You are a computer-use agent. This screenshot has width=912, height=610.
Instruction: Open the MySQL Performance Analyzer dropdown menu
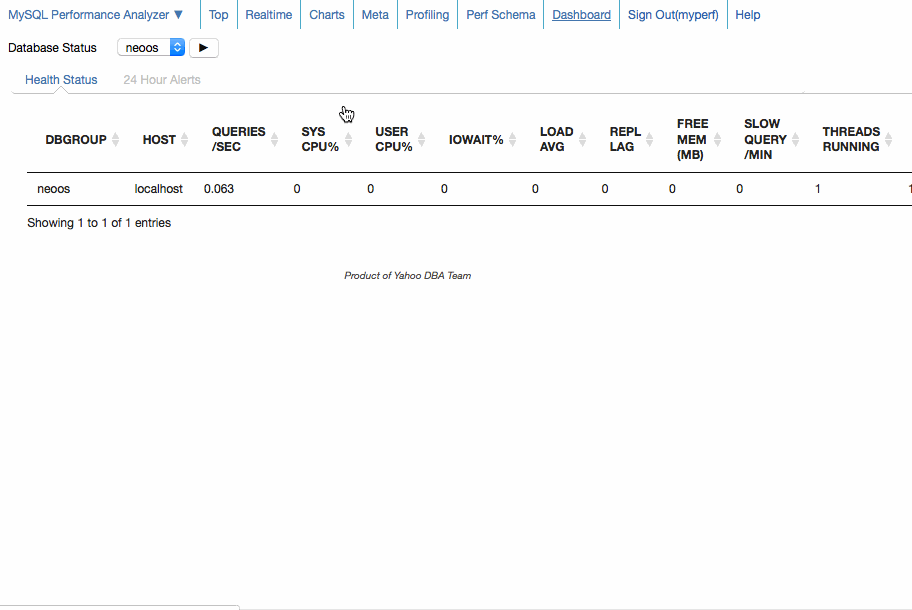97,14
